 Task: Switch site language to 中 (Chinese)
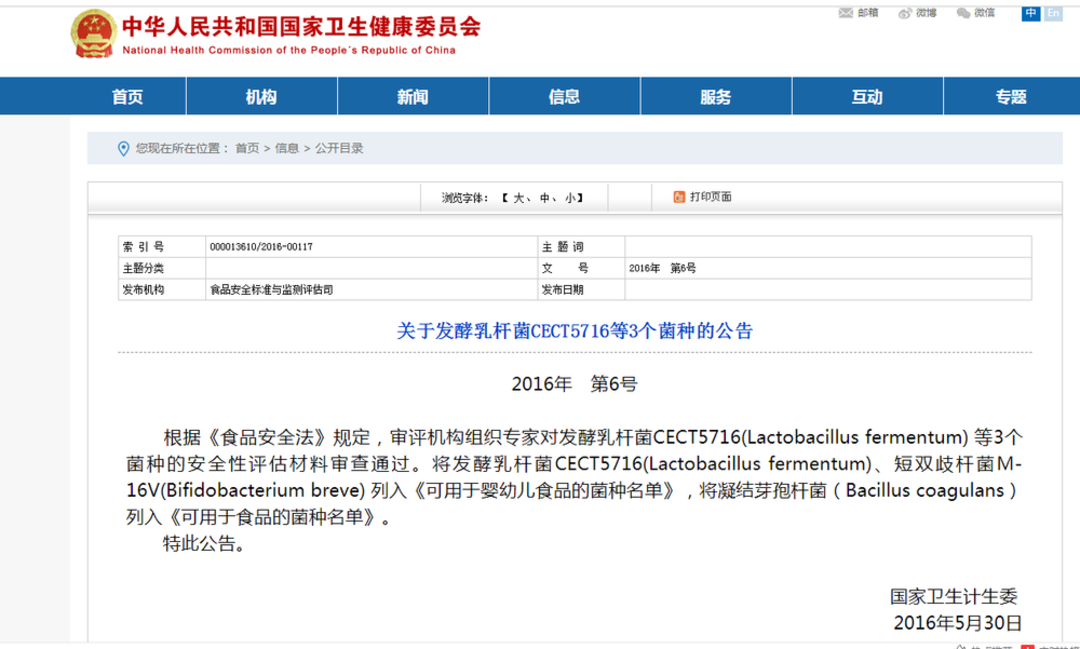(x=1030, y=13)
